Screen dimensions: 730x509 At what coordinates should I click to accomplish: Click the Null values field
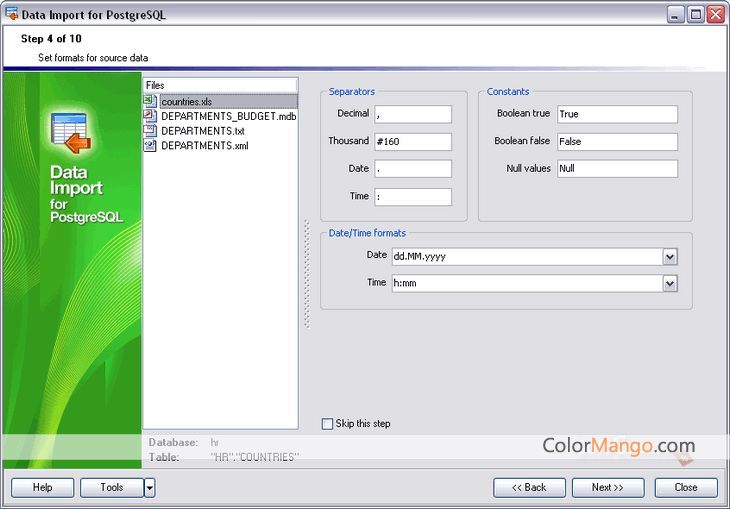[617, 169]
